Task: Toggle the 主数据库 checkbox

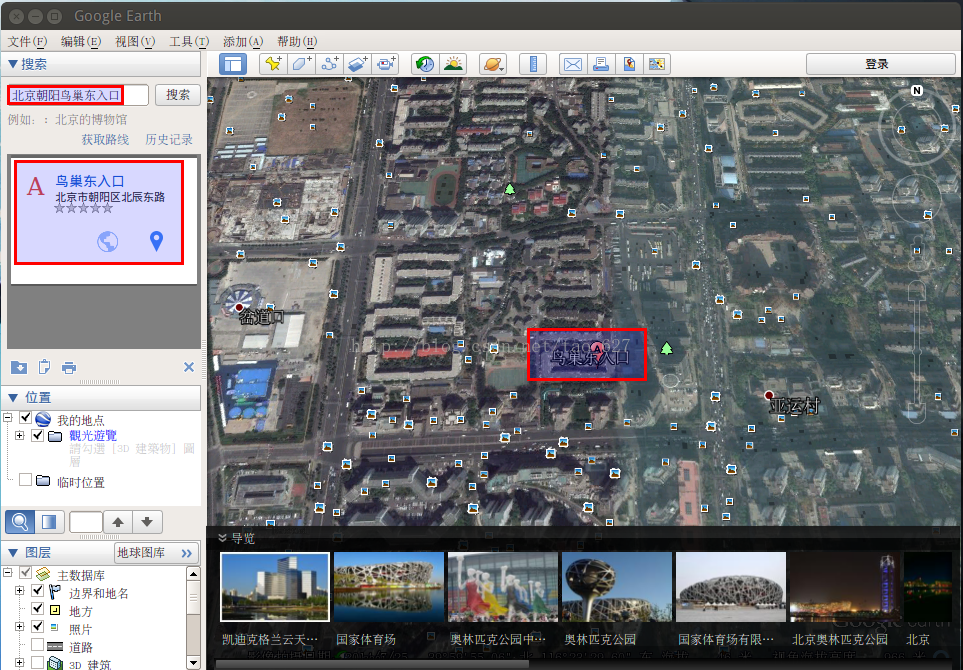Action: coord(25,572)
